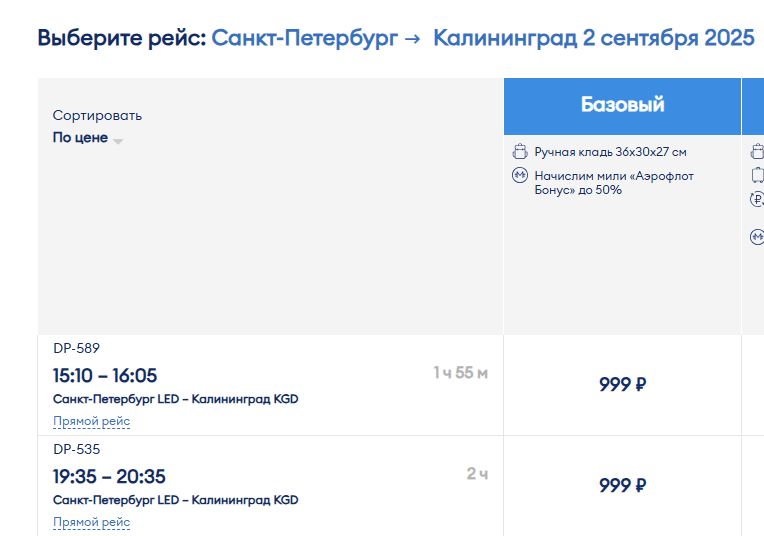The image size is (764, 536).
Task: Click the flight number DP-589
Action: tap(76, 348)
